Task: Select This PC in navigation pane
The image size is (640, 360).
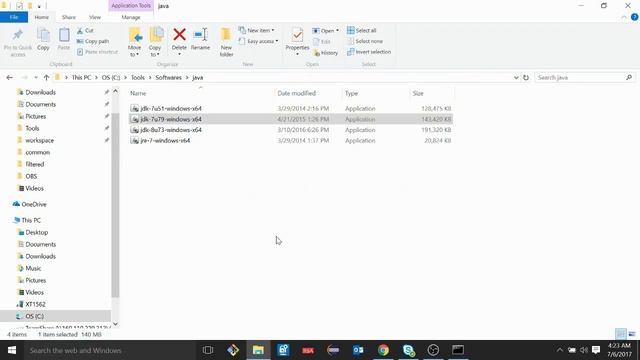Action: pos(31,220)
